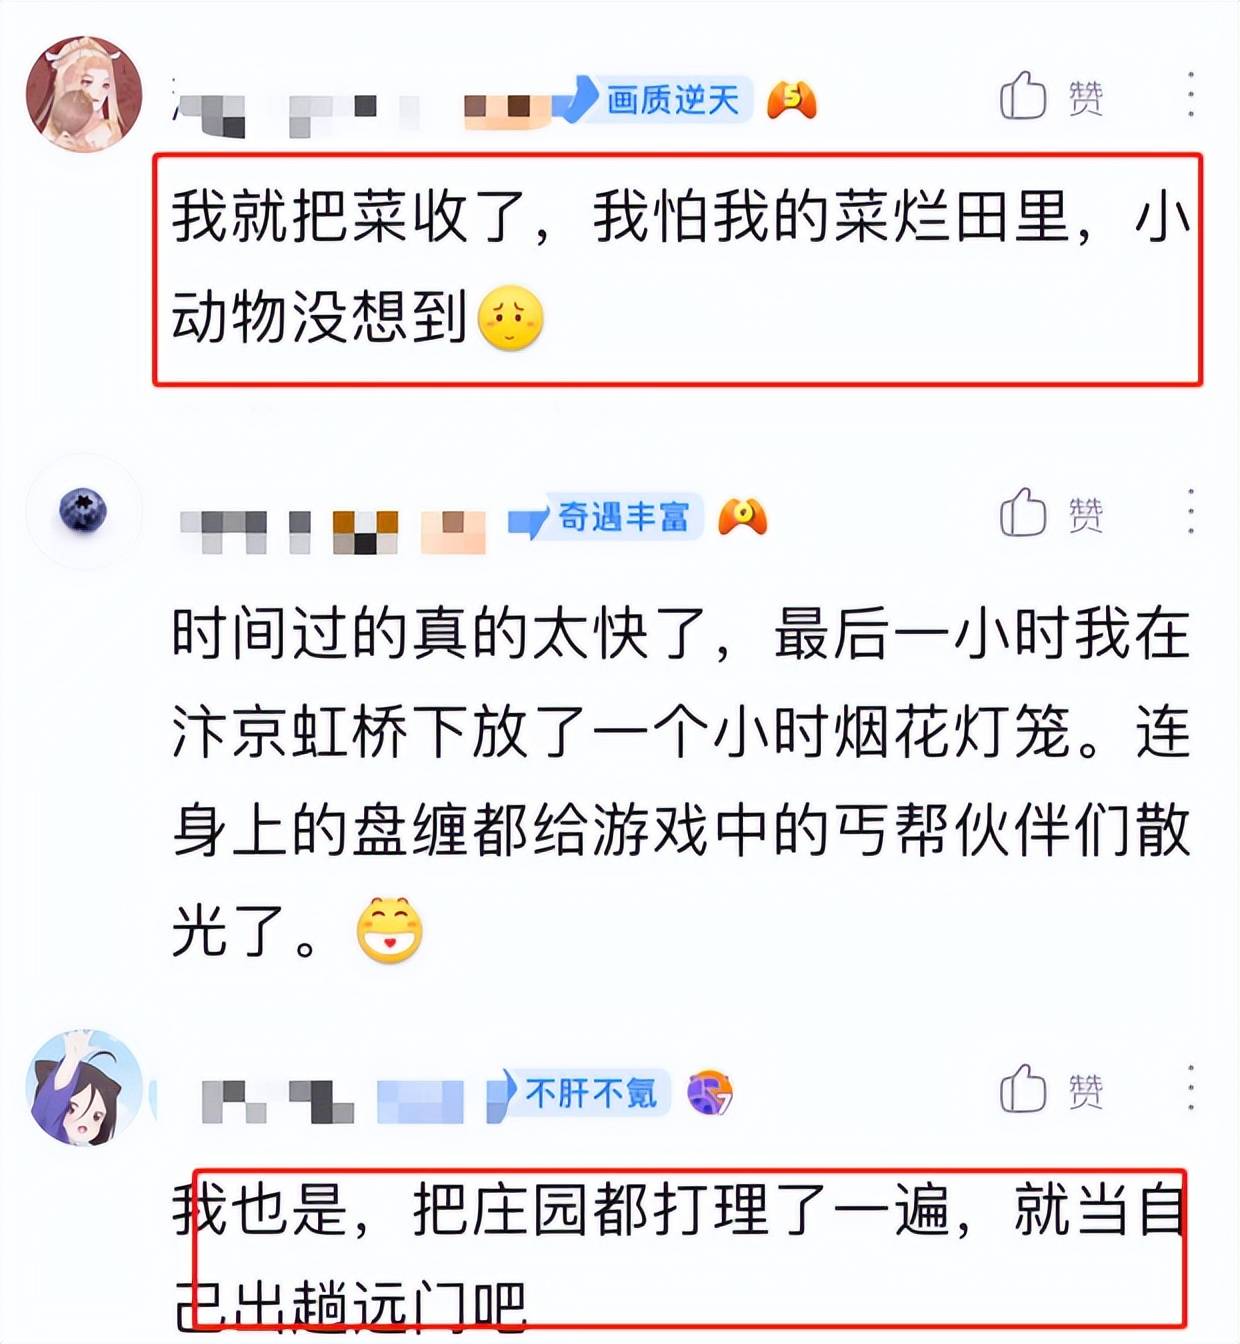Click orange medal icon beside 奇遇丰富

(742, 517)
